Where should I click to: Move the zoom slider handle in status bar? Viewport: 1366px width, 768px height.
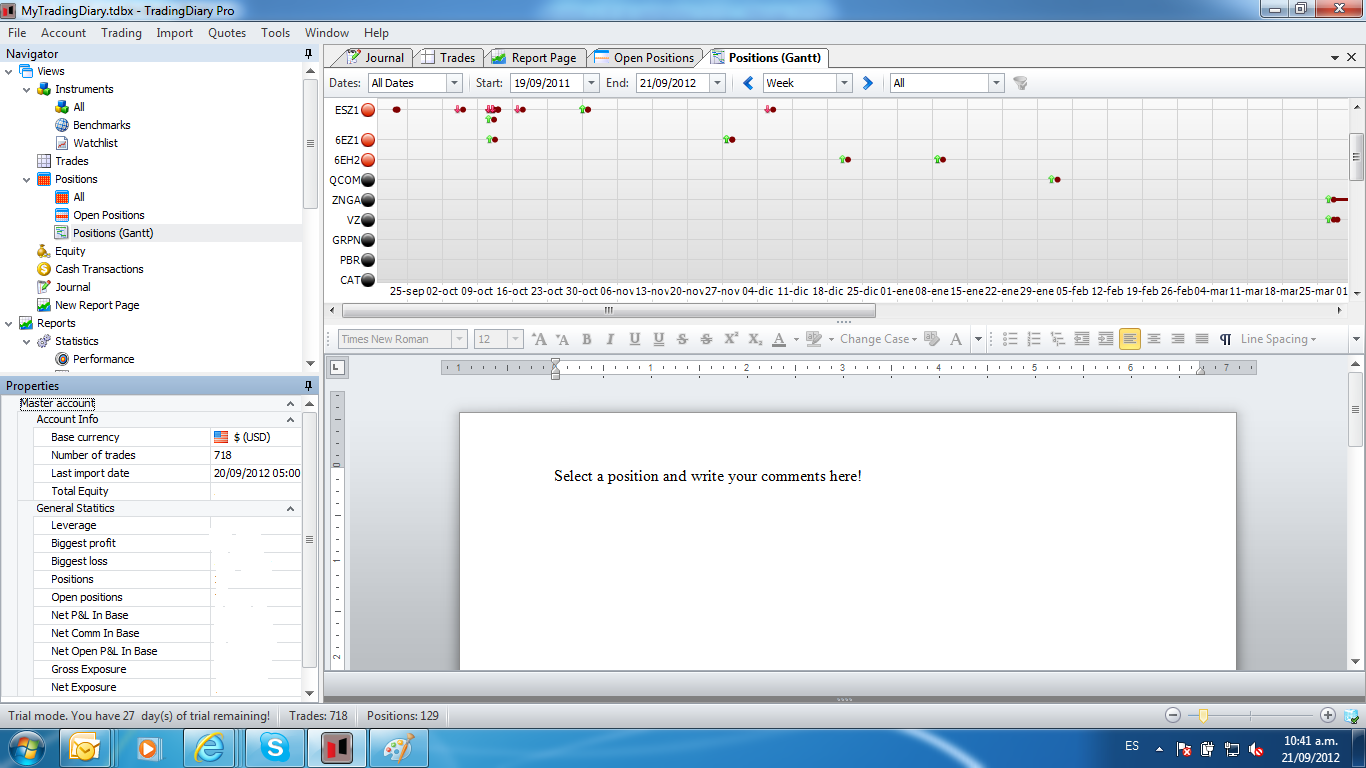[x=1203, y=716]
